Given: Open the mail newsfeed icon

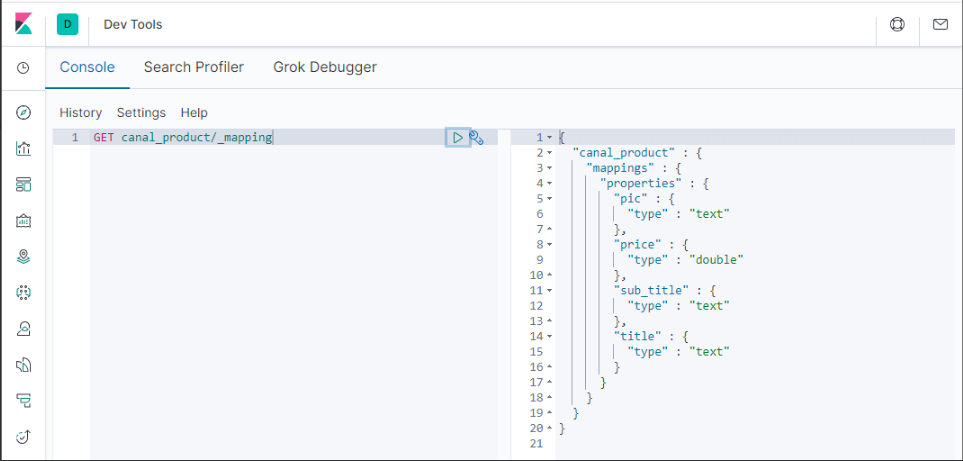Looking at the screenshot, I should [x=940, y=25].
